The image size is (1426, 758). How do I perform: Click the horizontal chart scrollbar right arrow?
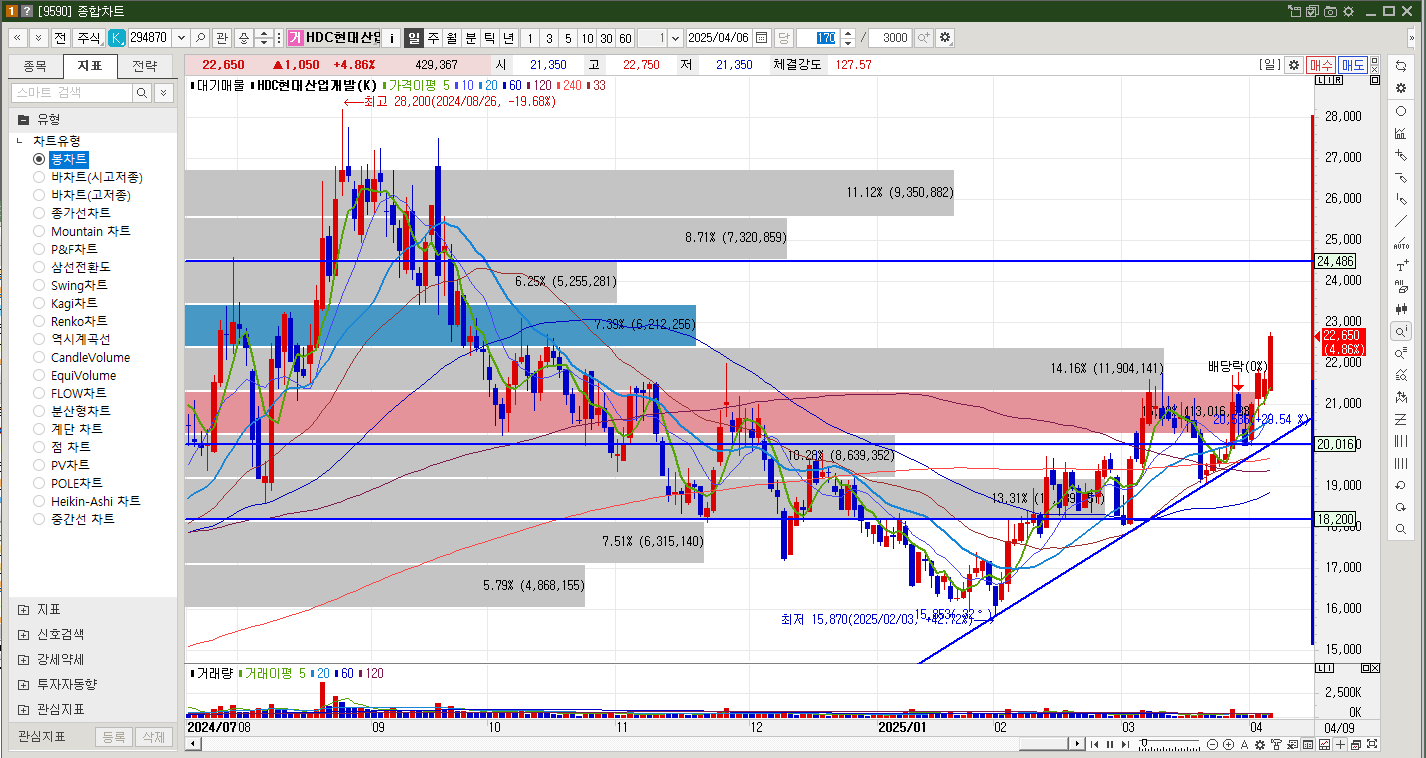tap(1077, 744)
